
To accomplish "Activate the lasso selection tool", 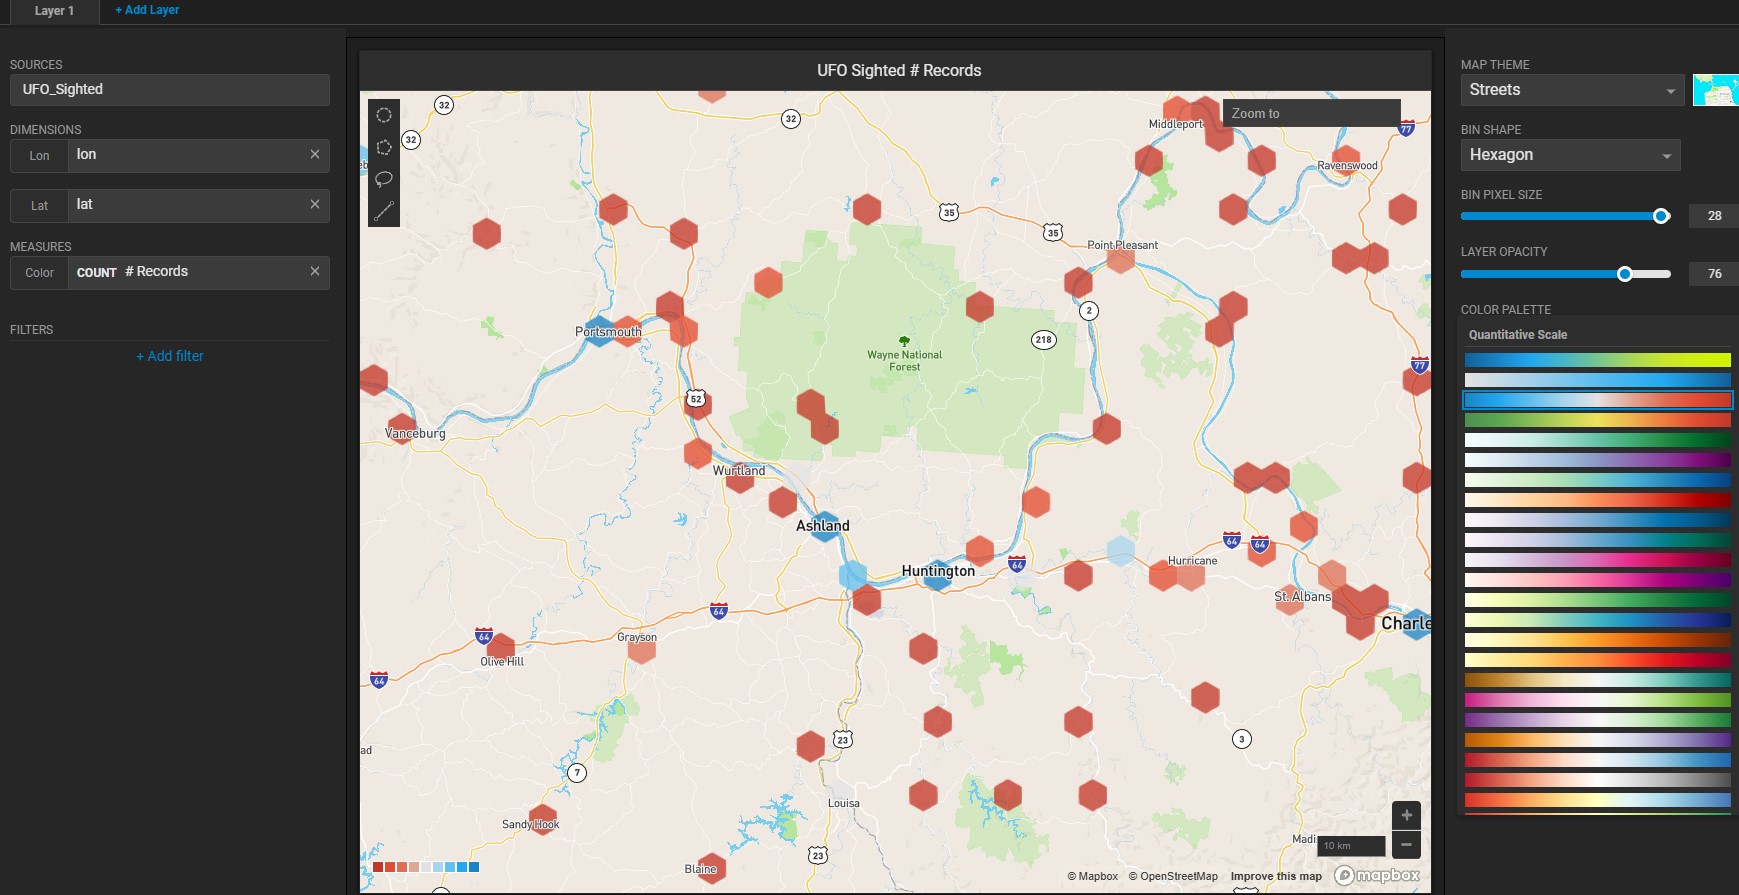I will [384, 179].
